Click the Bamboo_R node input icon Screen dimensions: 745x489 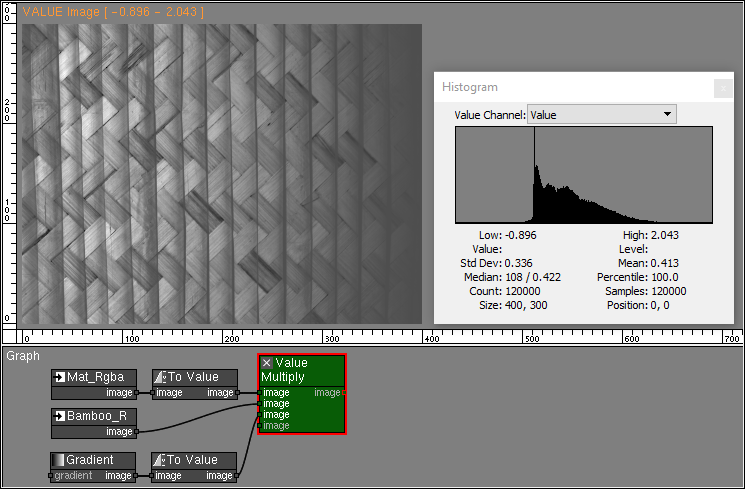(x=60, y=416)
